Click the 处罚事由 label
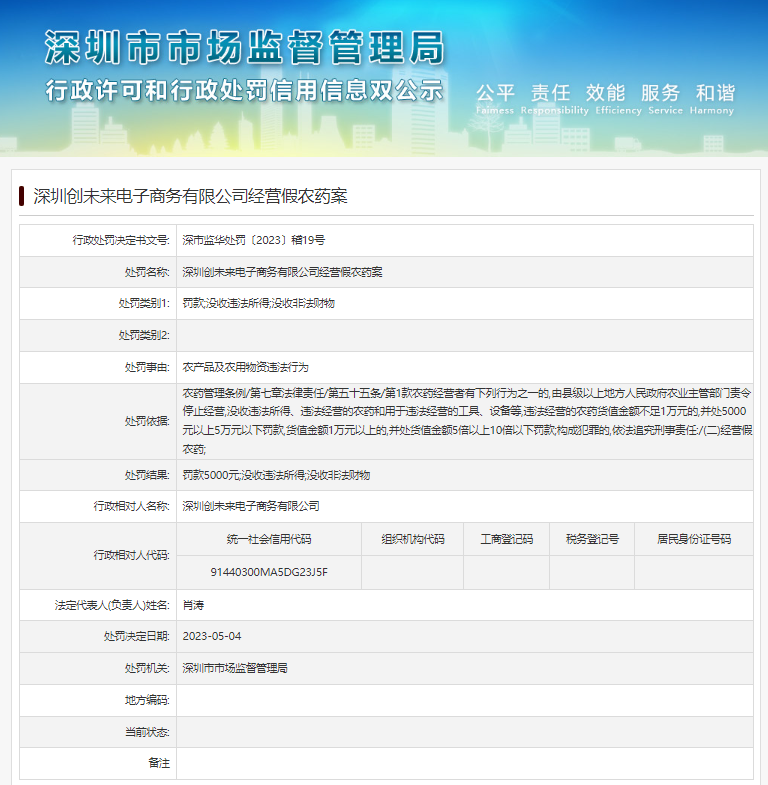768x785 pixels. (147, 367)
